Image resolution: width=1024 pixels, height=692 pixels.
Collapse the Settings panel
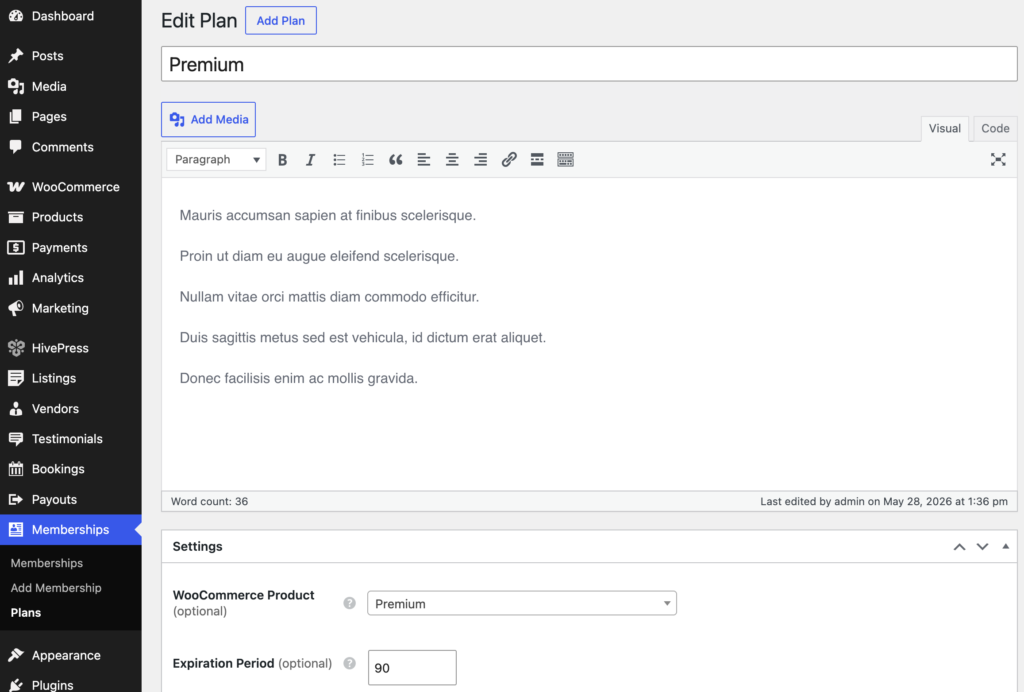1006,546
